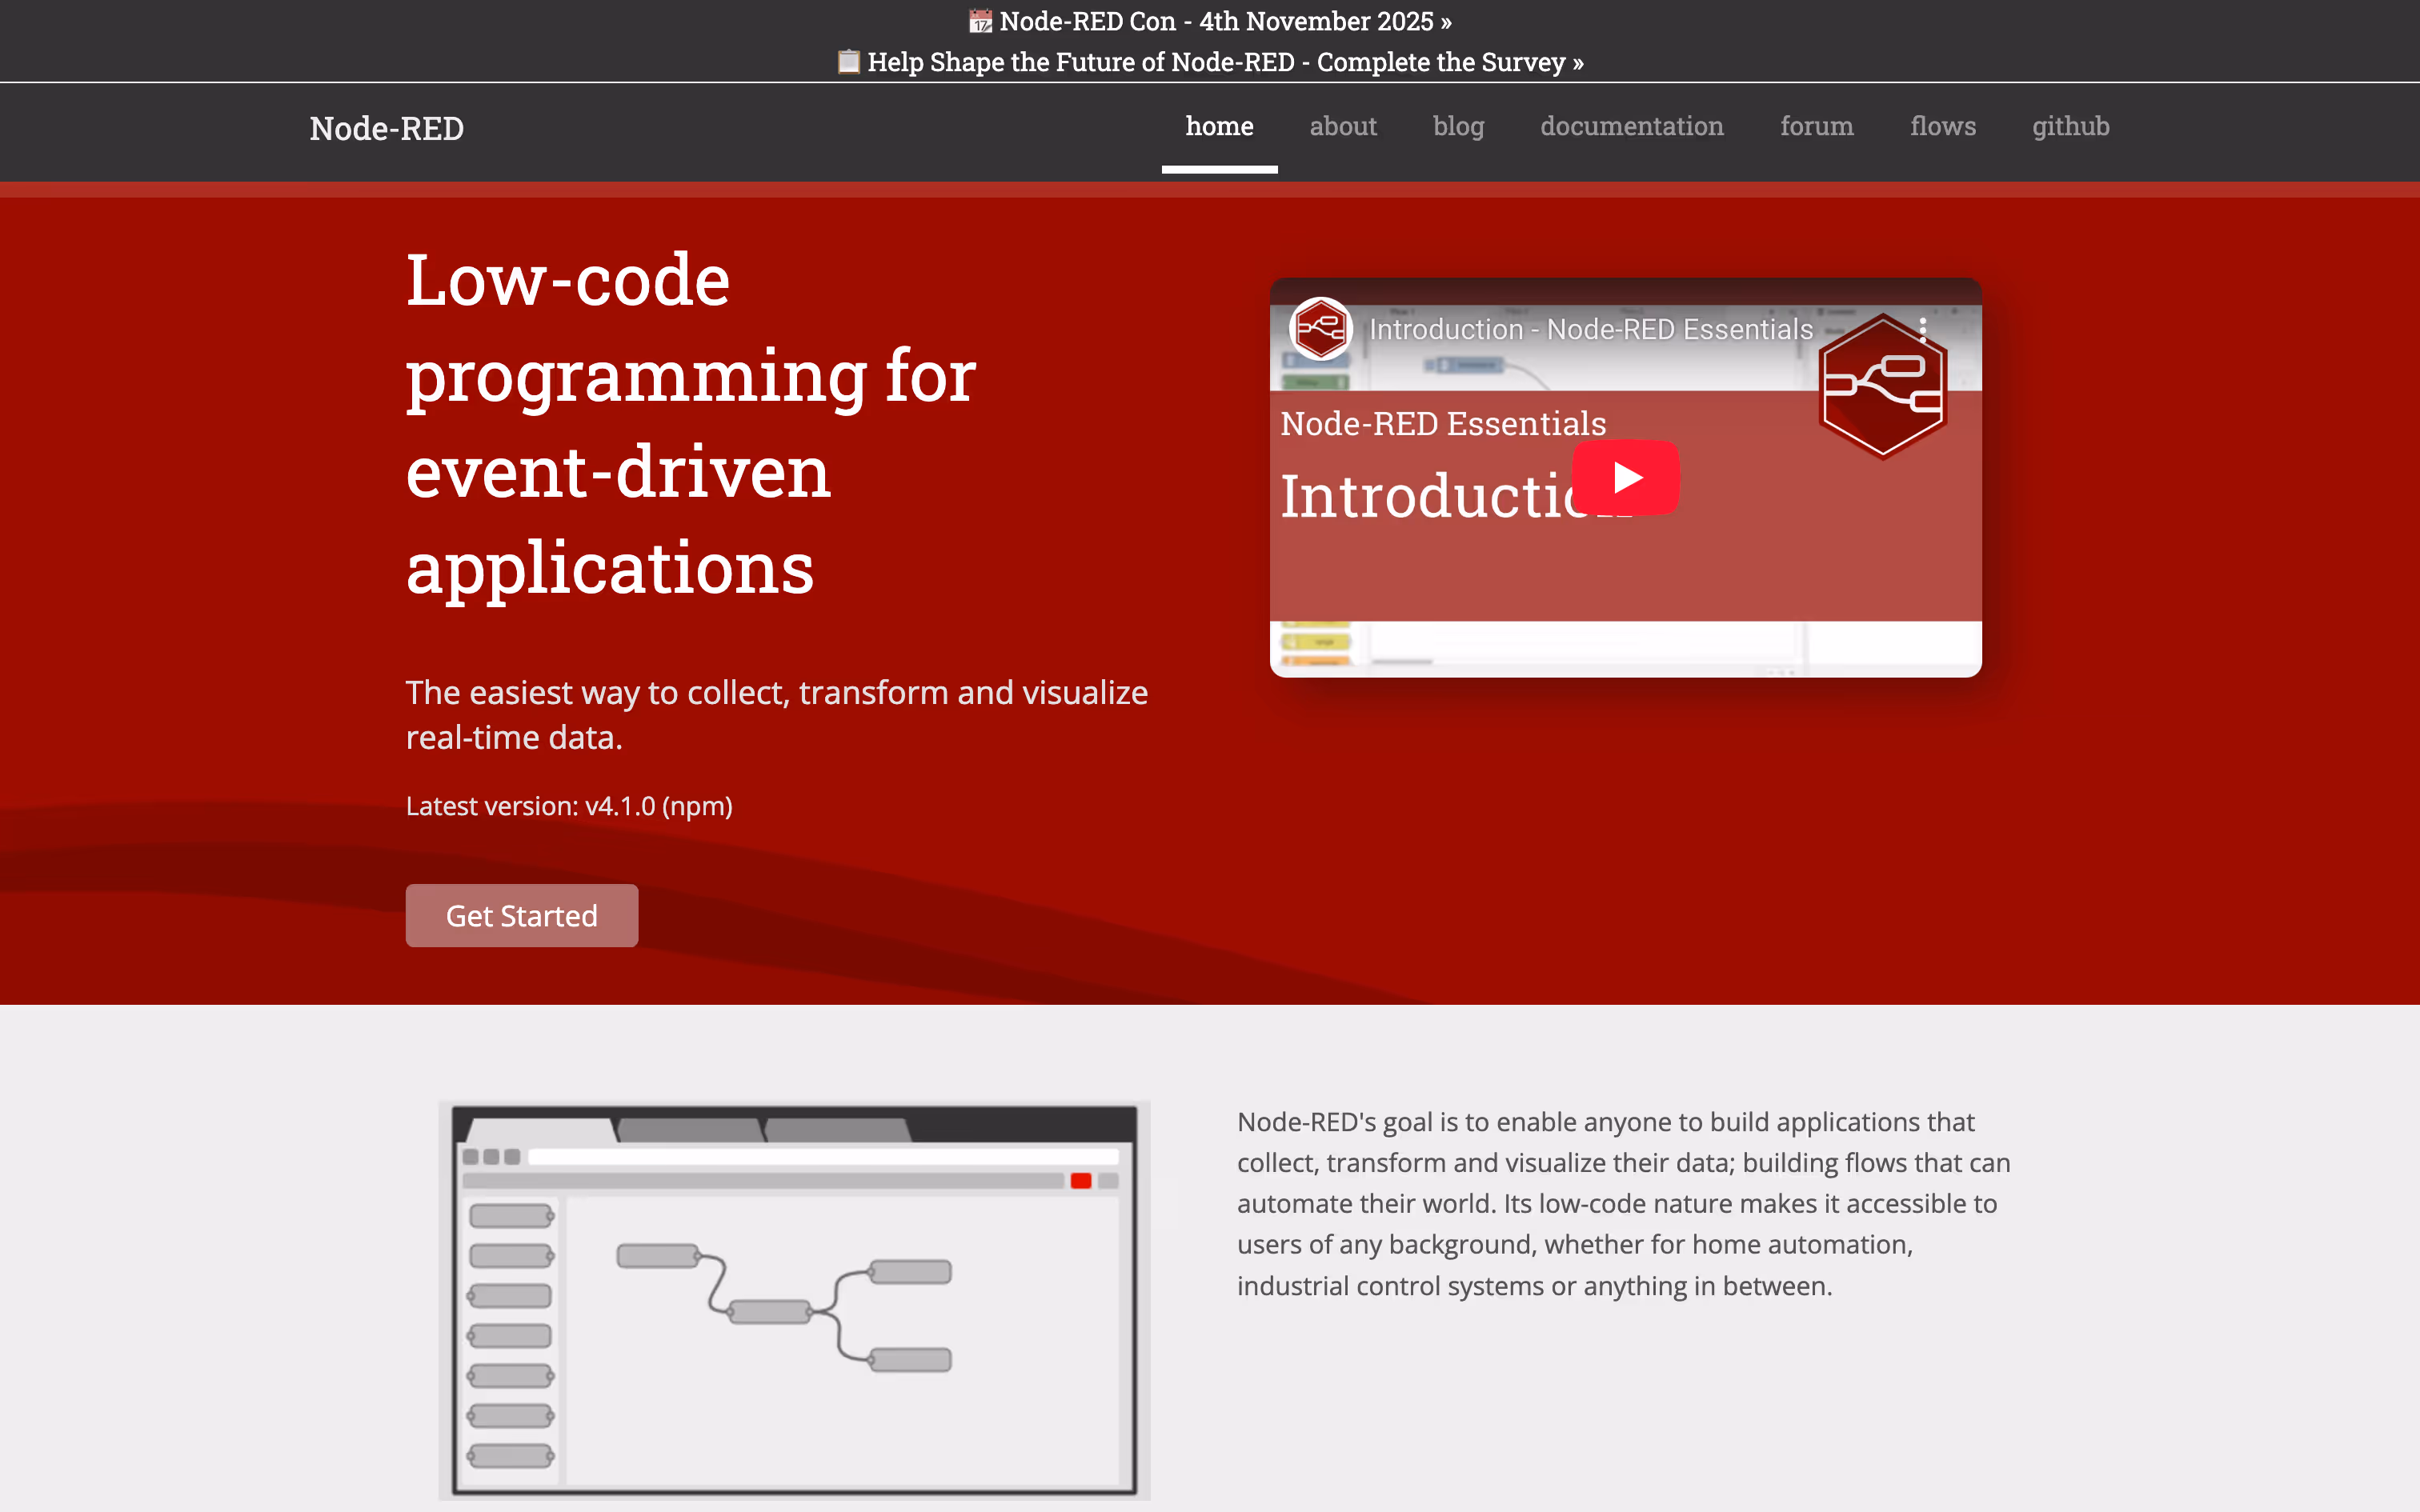Image resolution: width=2420 pixels, height=1512 pixels.
Task: Visit the forum link
Action: (1816, 126)
